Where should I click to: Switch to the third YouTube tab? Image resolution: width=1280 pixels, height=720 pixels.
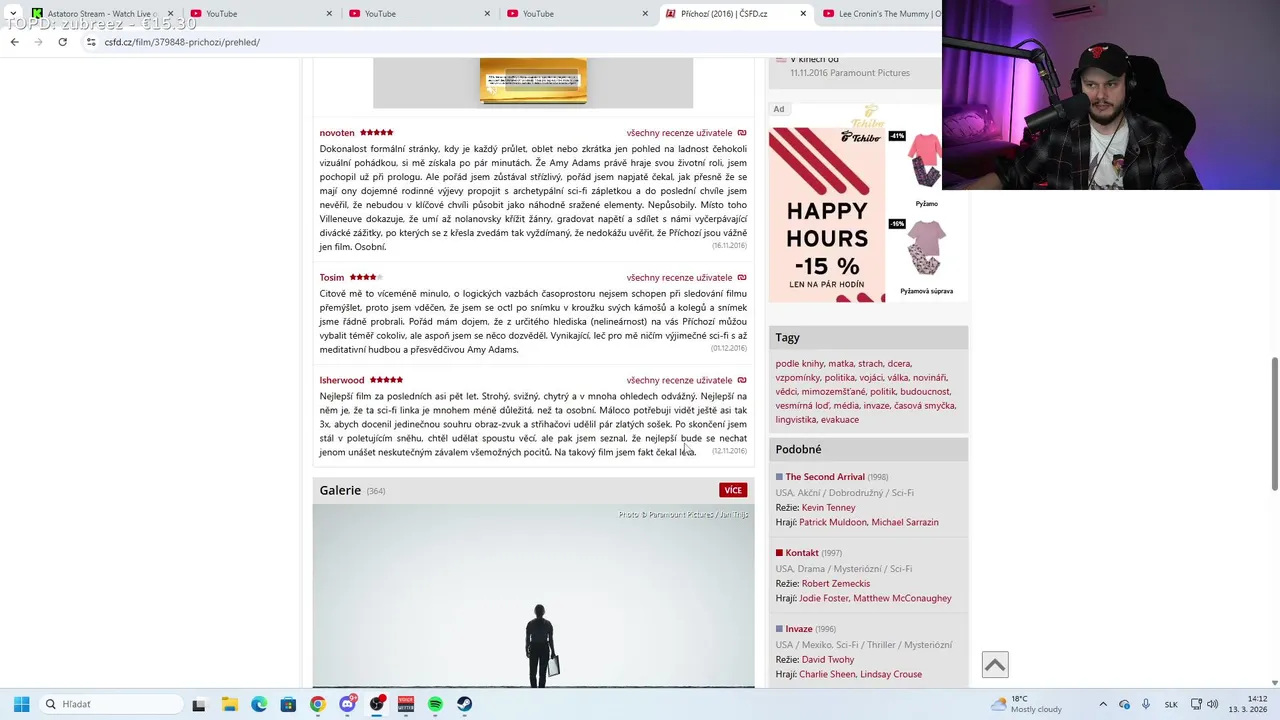pos(577,13)
